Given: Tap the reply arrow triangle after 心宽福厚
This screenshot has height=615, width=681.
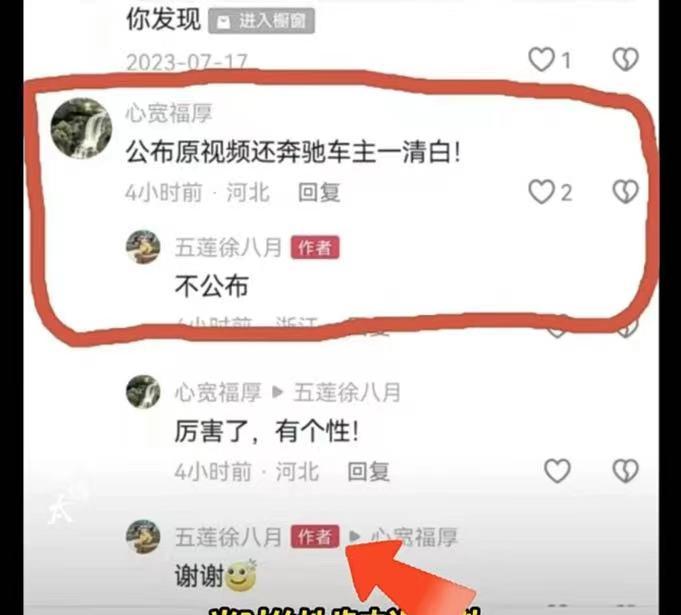Looking at the screenshot, I should pos(278,392).
